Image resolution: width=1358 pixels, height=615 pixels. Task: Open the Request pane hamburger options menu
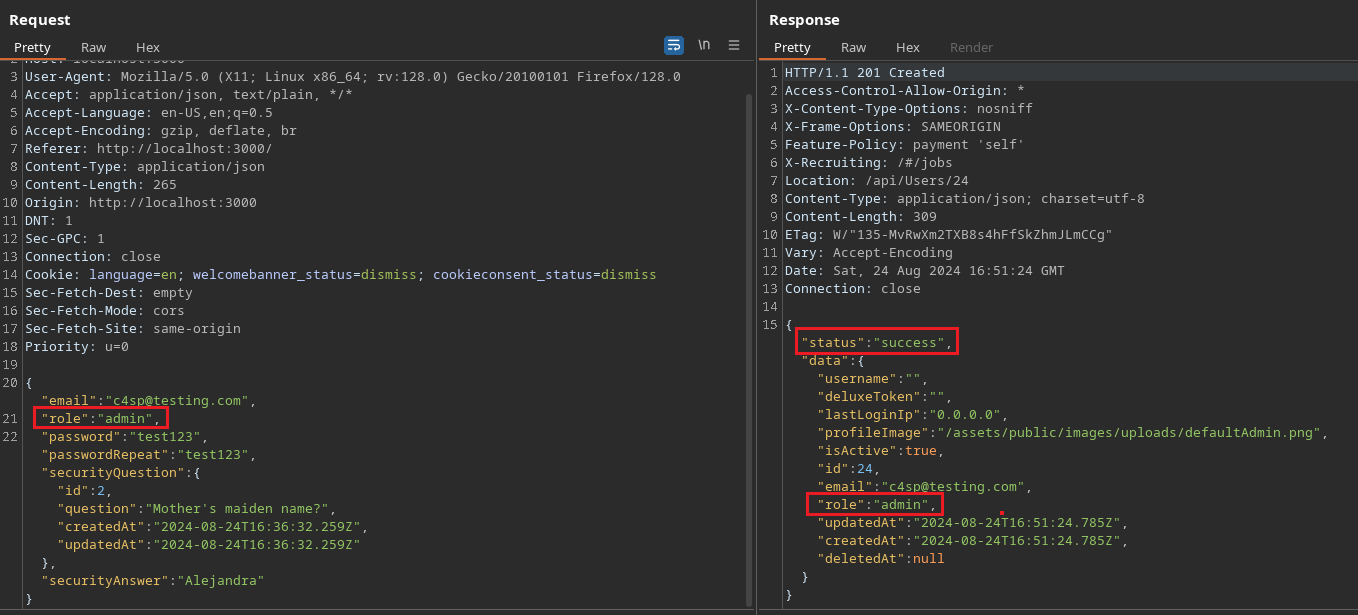pyautogui.click(x=733, y=45)
